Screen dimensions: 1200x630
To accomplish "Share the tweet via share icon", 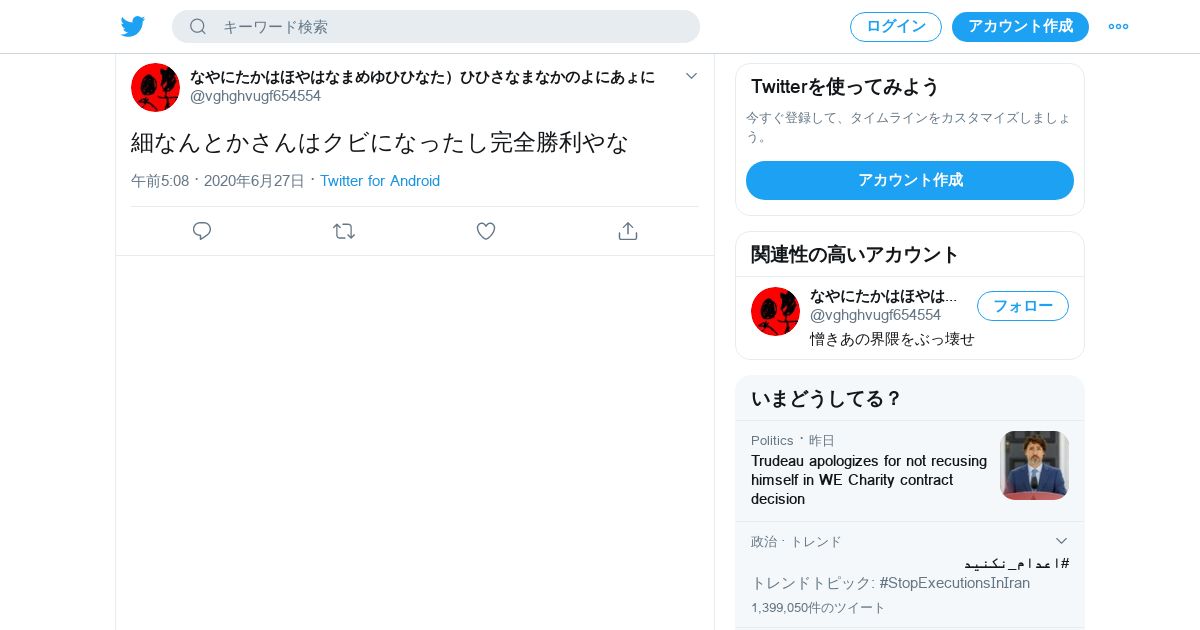I will coord(628,231).
